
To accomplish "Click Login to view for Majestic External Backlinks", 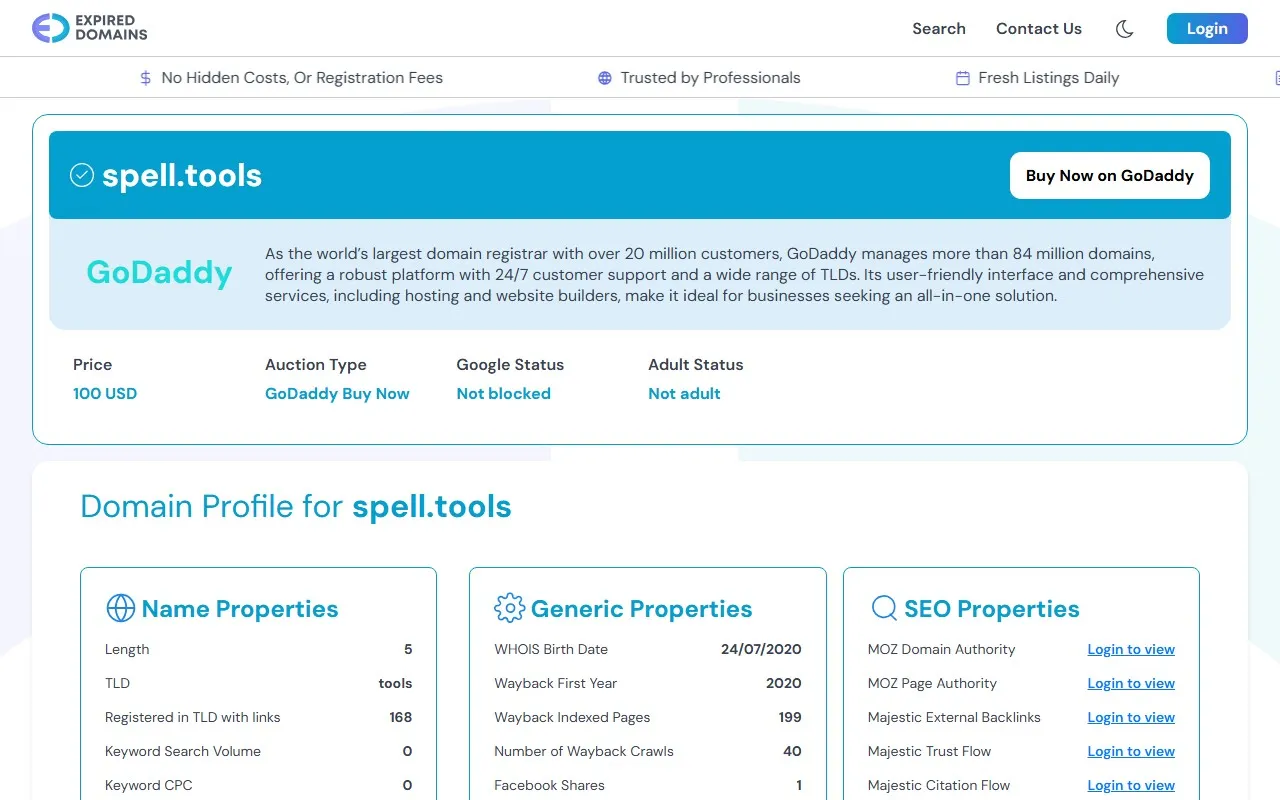I will click(x=1131, y=717).
